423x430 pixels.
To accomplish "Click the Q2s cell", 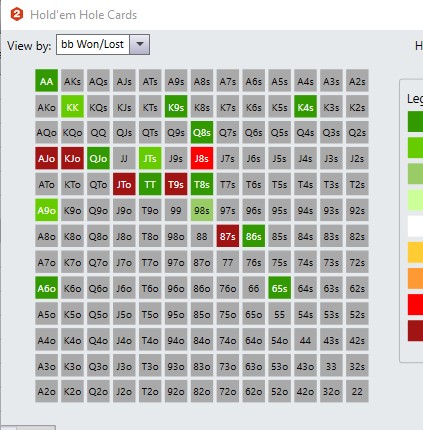I will point(357,133).
